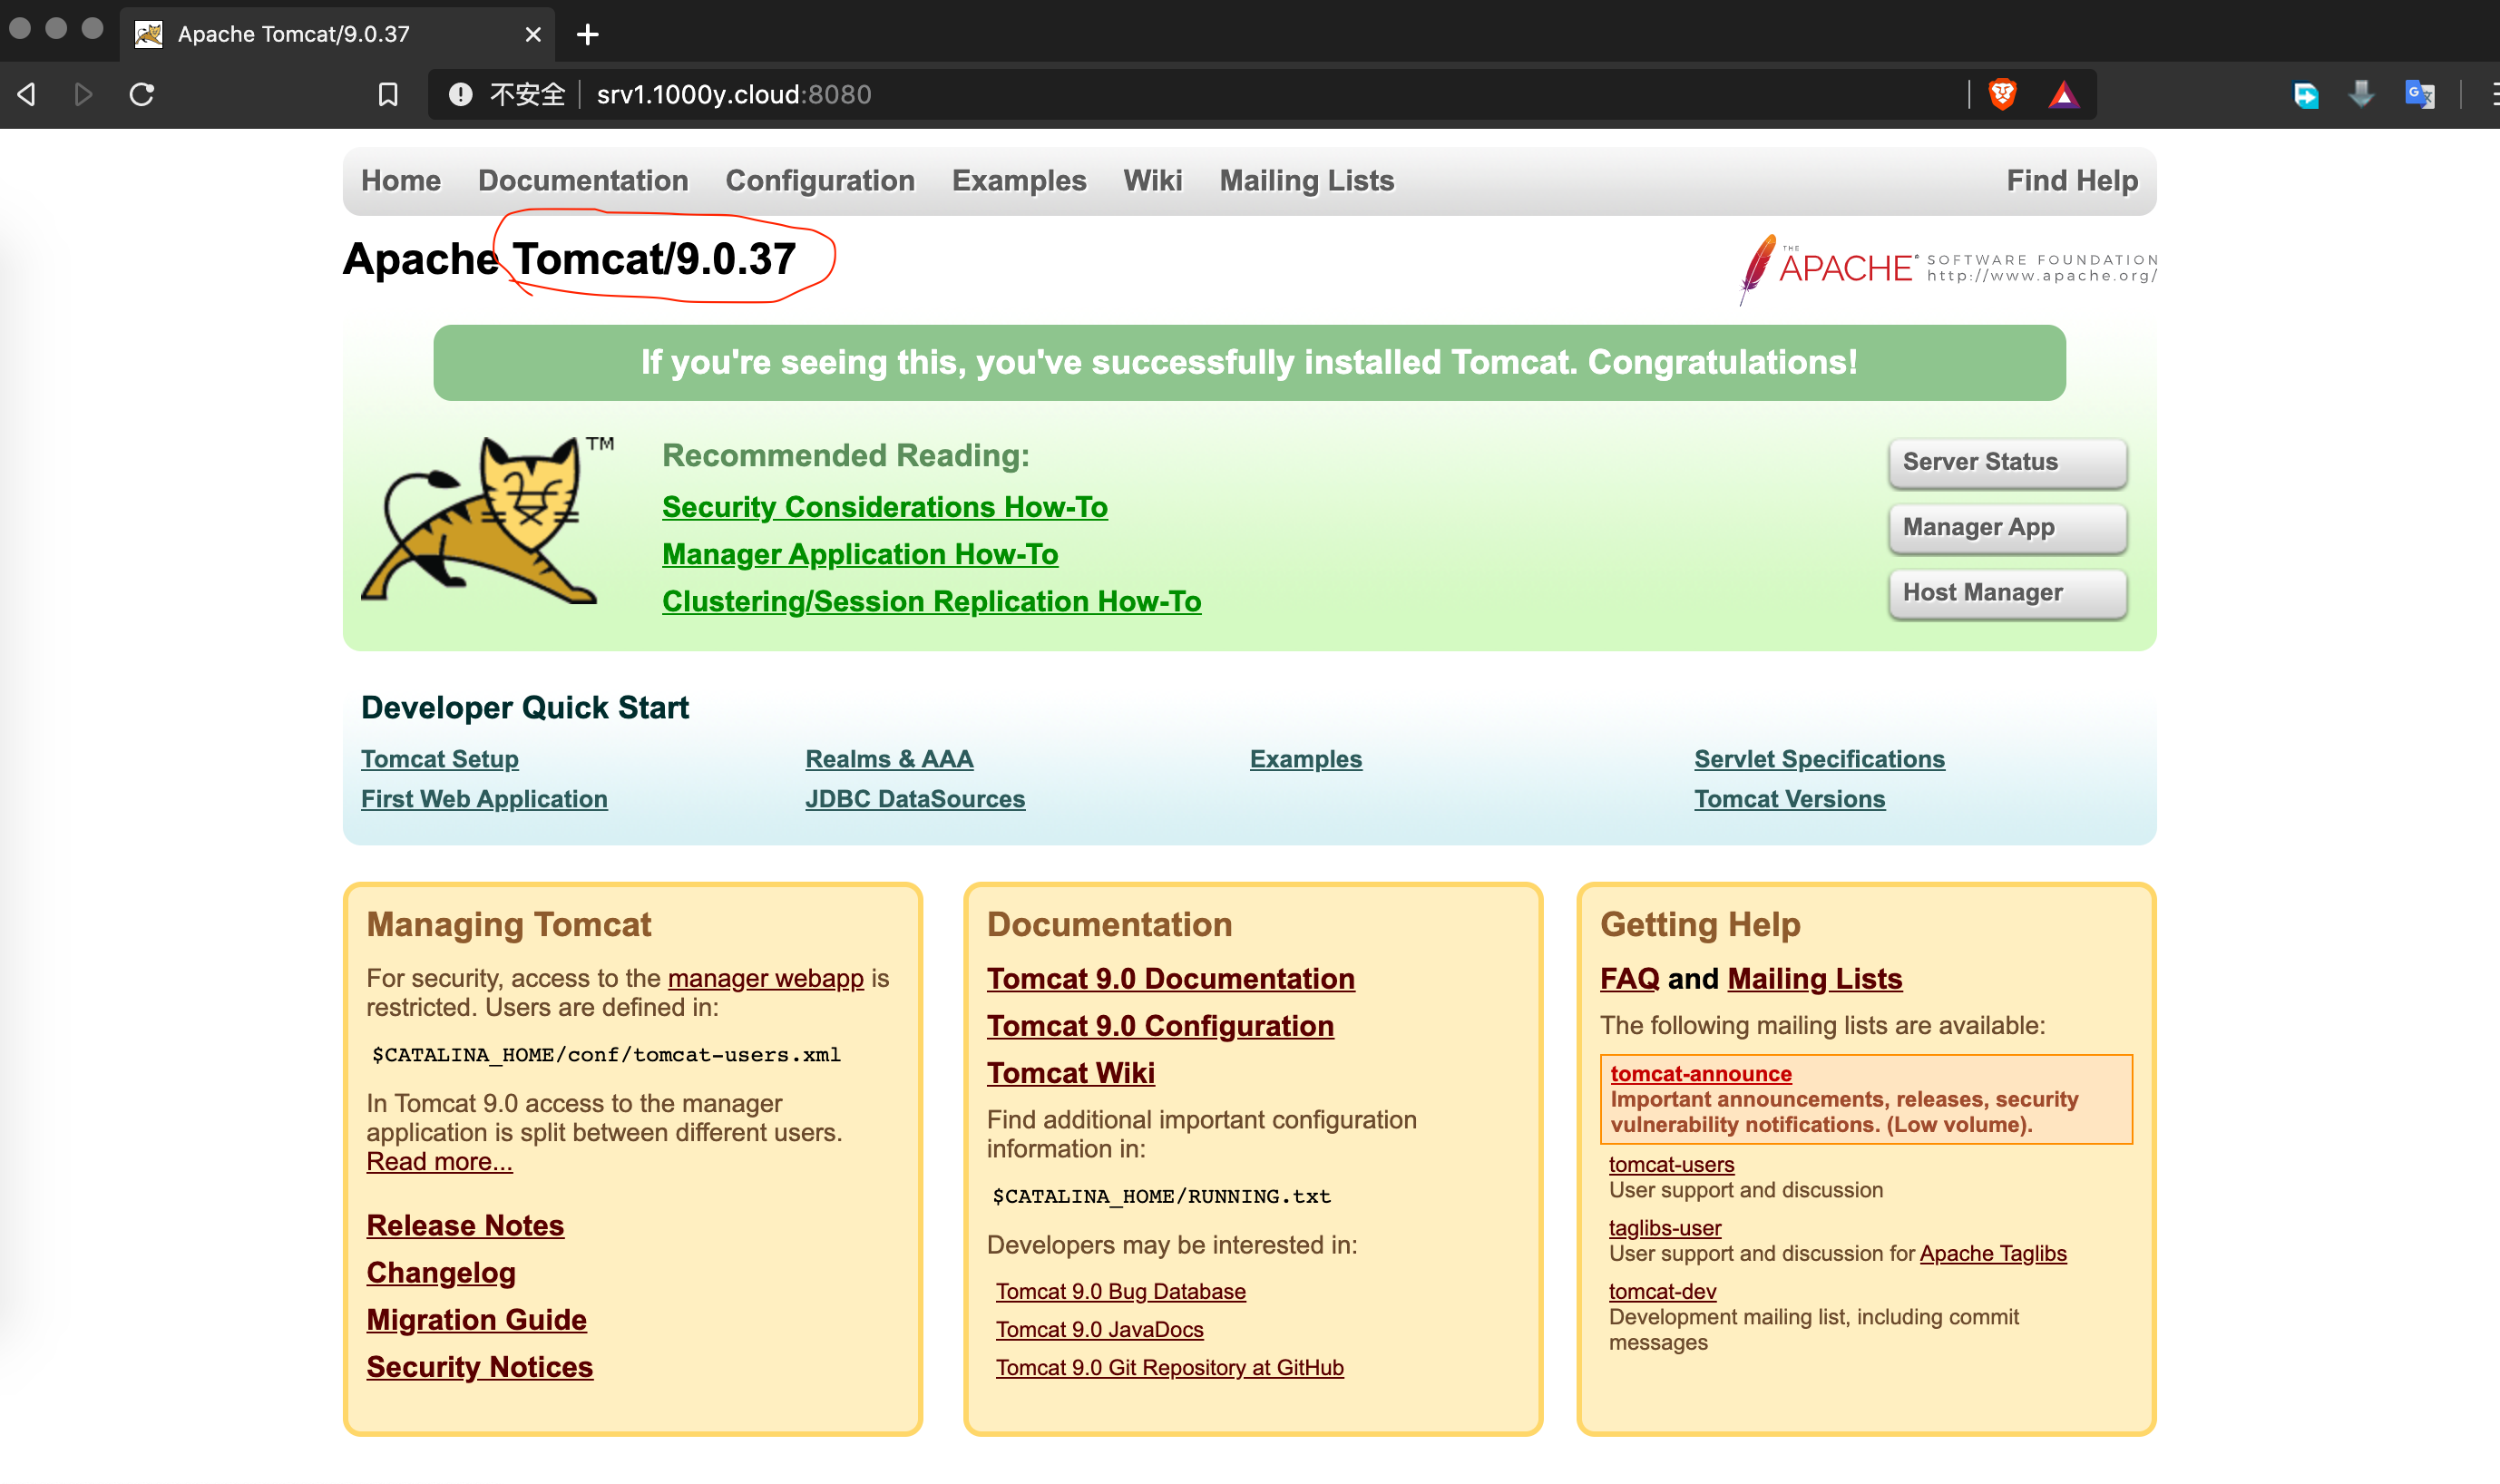Open Tomcat 9.0 Configuration link
This screenshot has width=2500, height=1484.
click(1160, 1025)
